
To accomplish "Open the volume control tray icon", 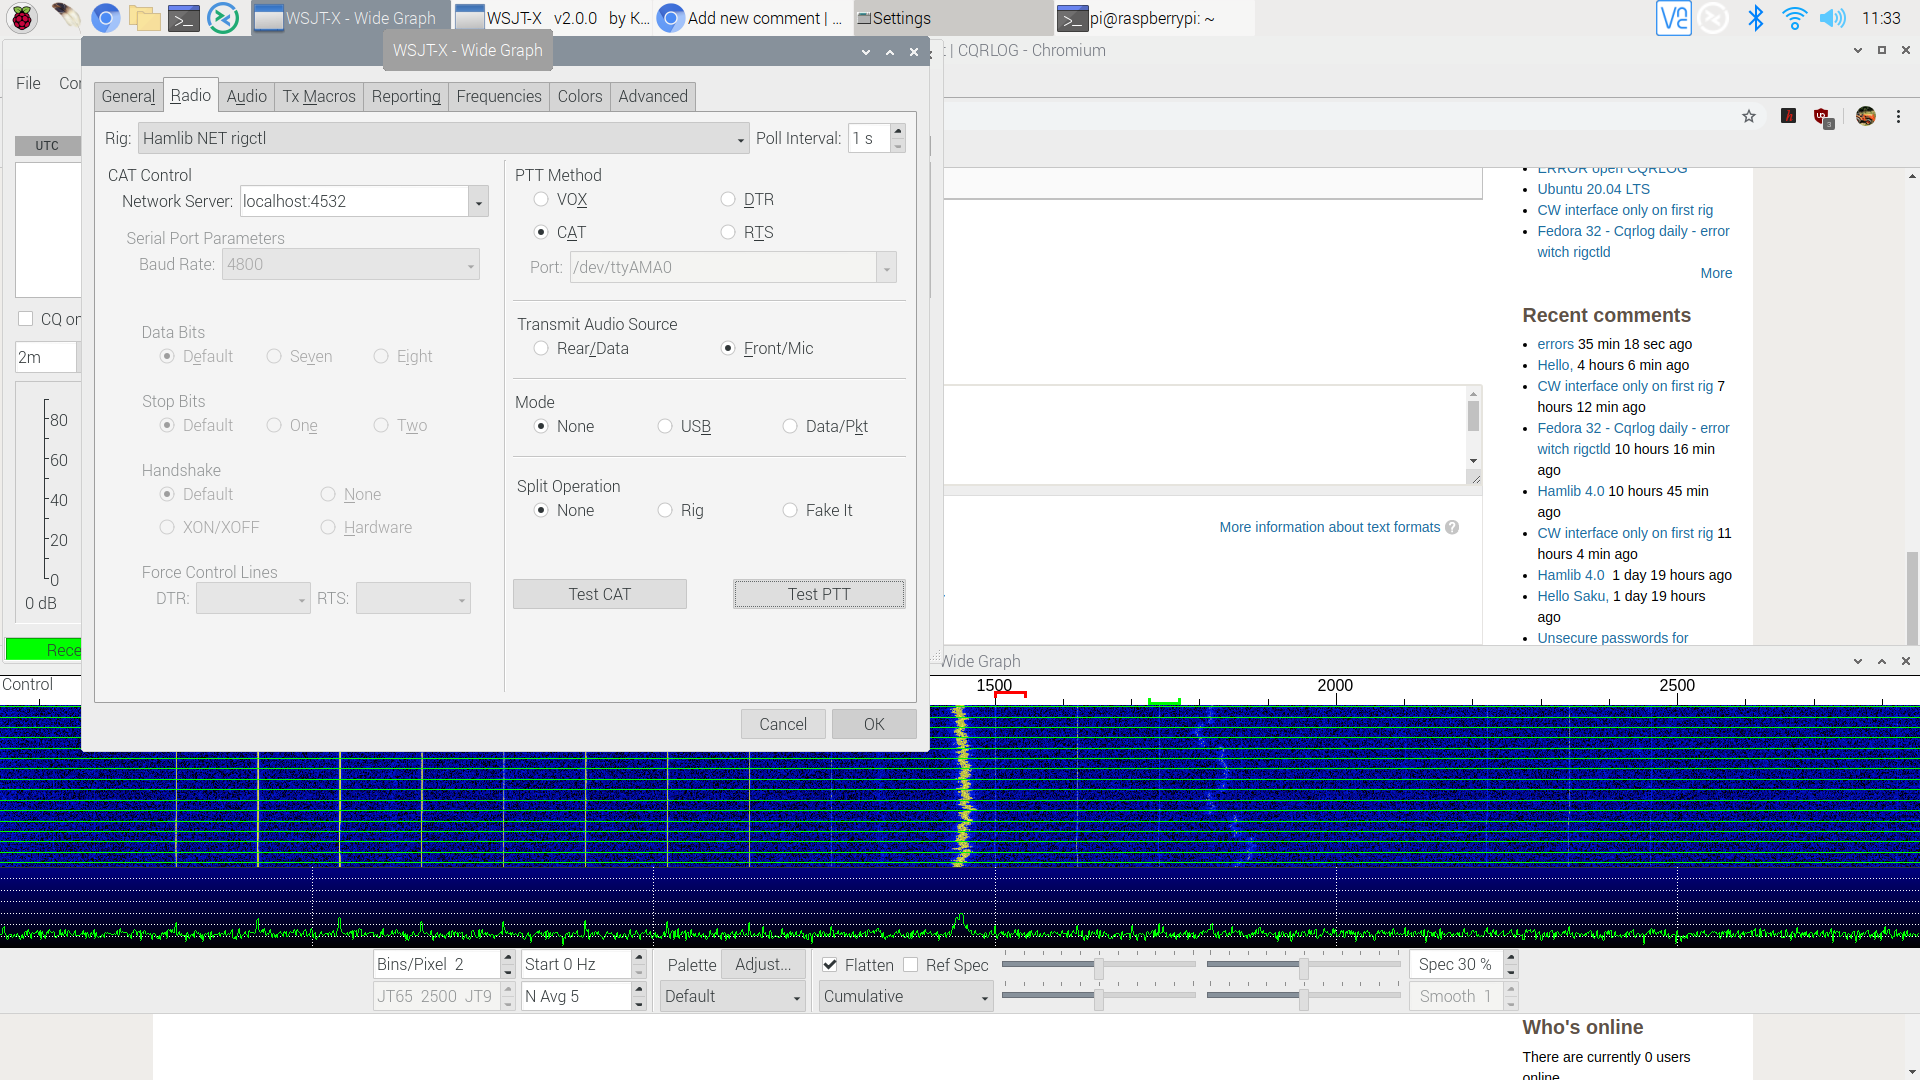I will tap(1833, 18).
